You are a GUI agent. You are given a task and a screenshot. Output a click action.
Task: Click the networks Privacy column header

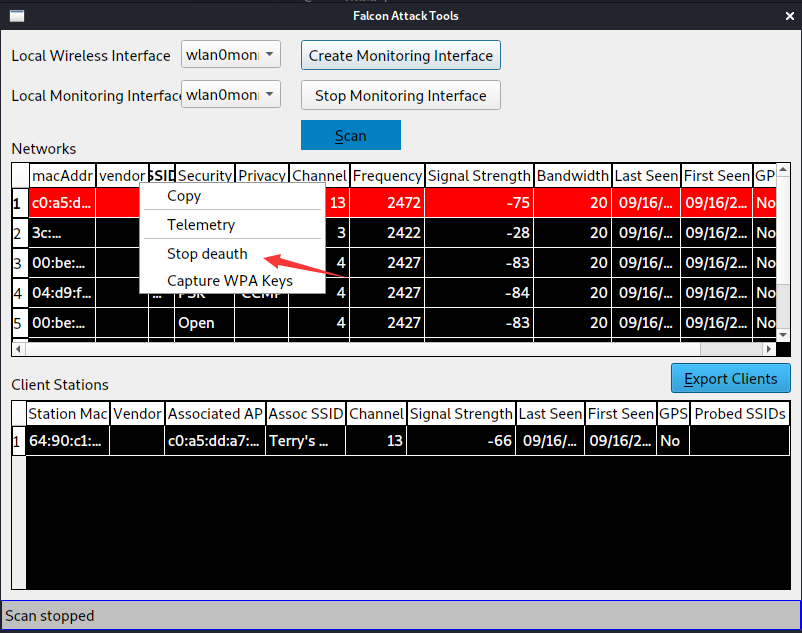262,175
